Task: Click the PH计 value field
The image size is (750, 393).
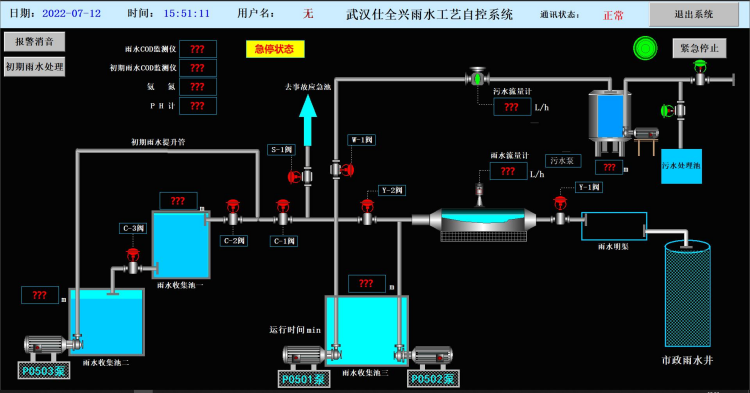Action: (198, 106)
